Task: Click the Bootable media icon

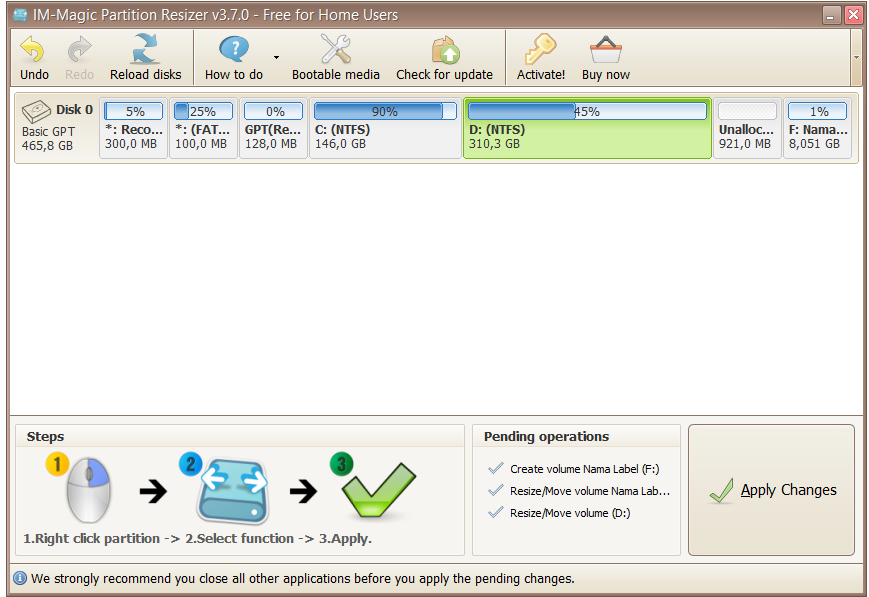Action: click(x=335, y=47)
